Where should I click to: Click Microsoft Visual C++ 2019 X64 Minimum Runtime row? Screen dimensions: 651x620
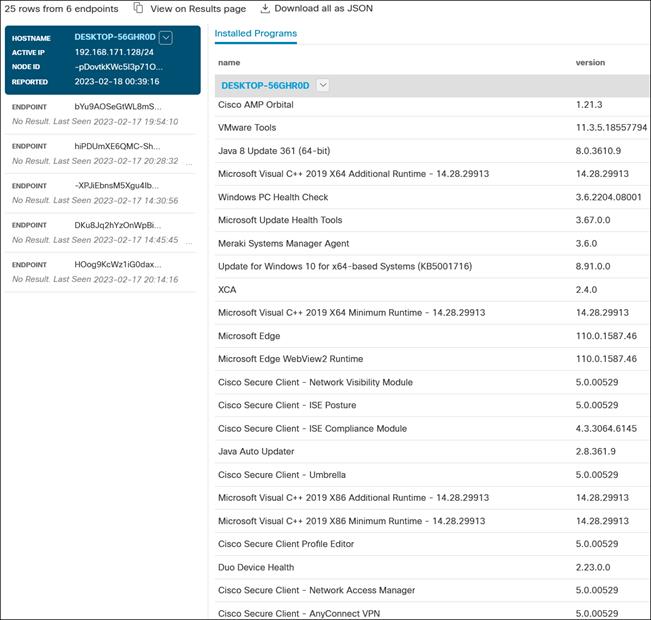point(432,313)
